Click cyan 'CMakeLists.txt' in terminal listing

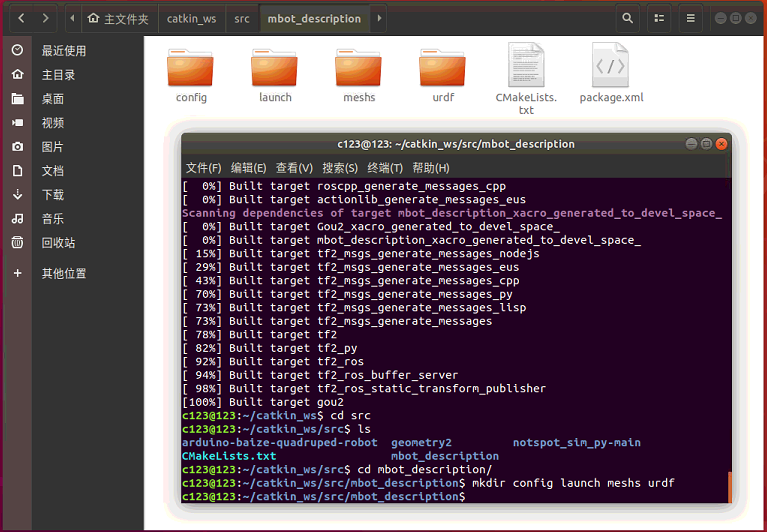coord(229,456)
